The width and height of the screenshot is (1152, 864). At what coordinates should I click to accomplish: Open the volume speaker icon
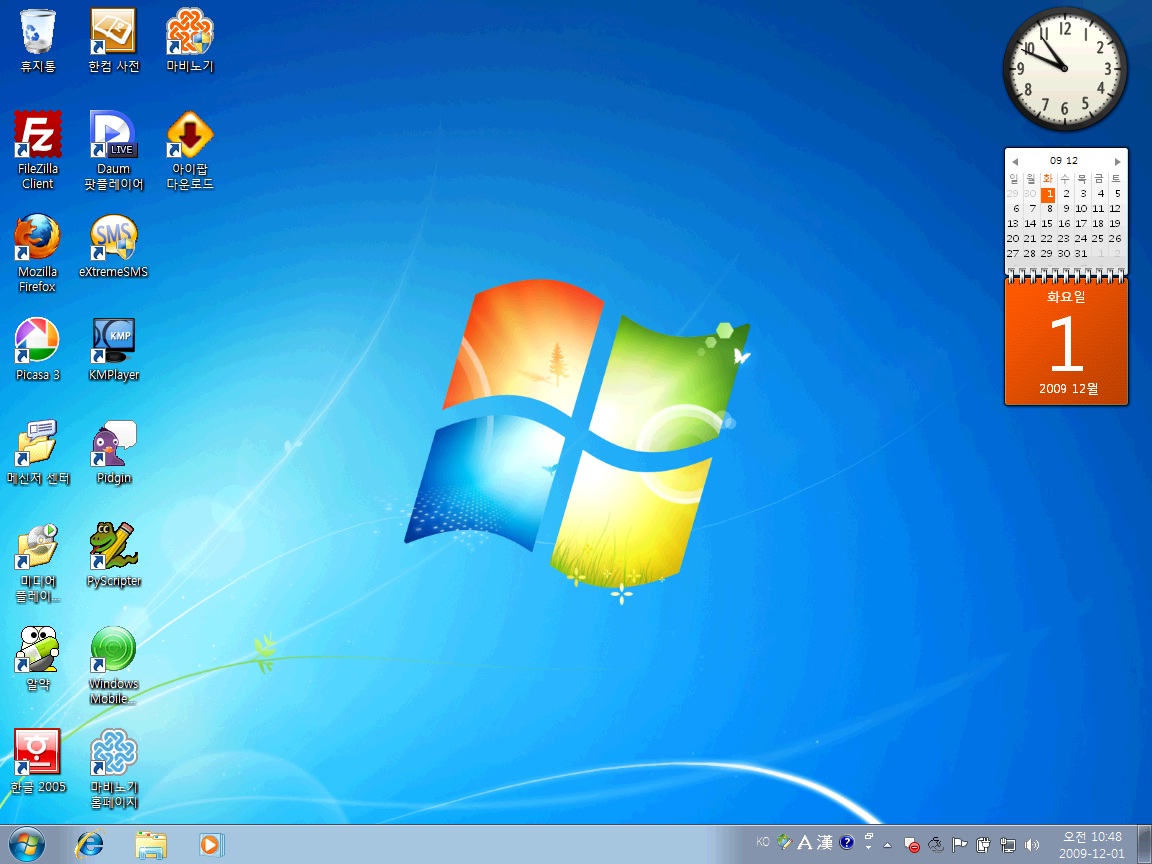click(1032, 845)
